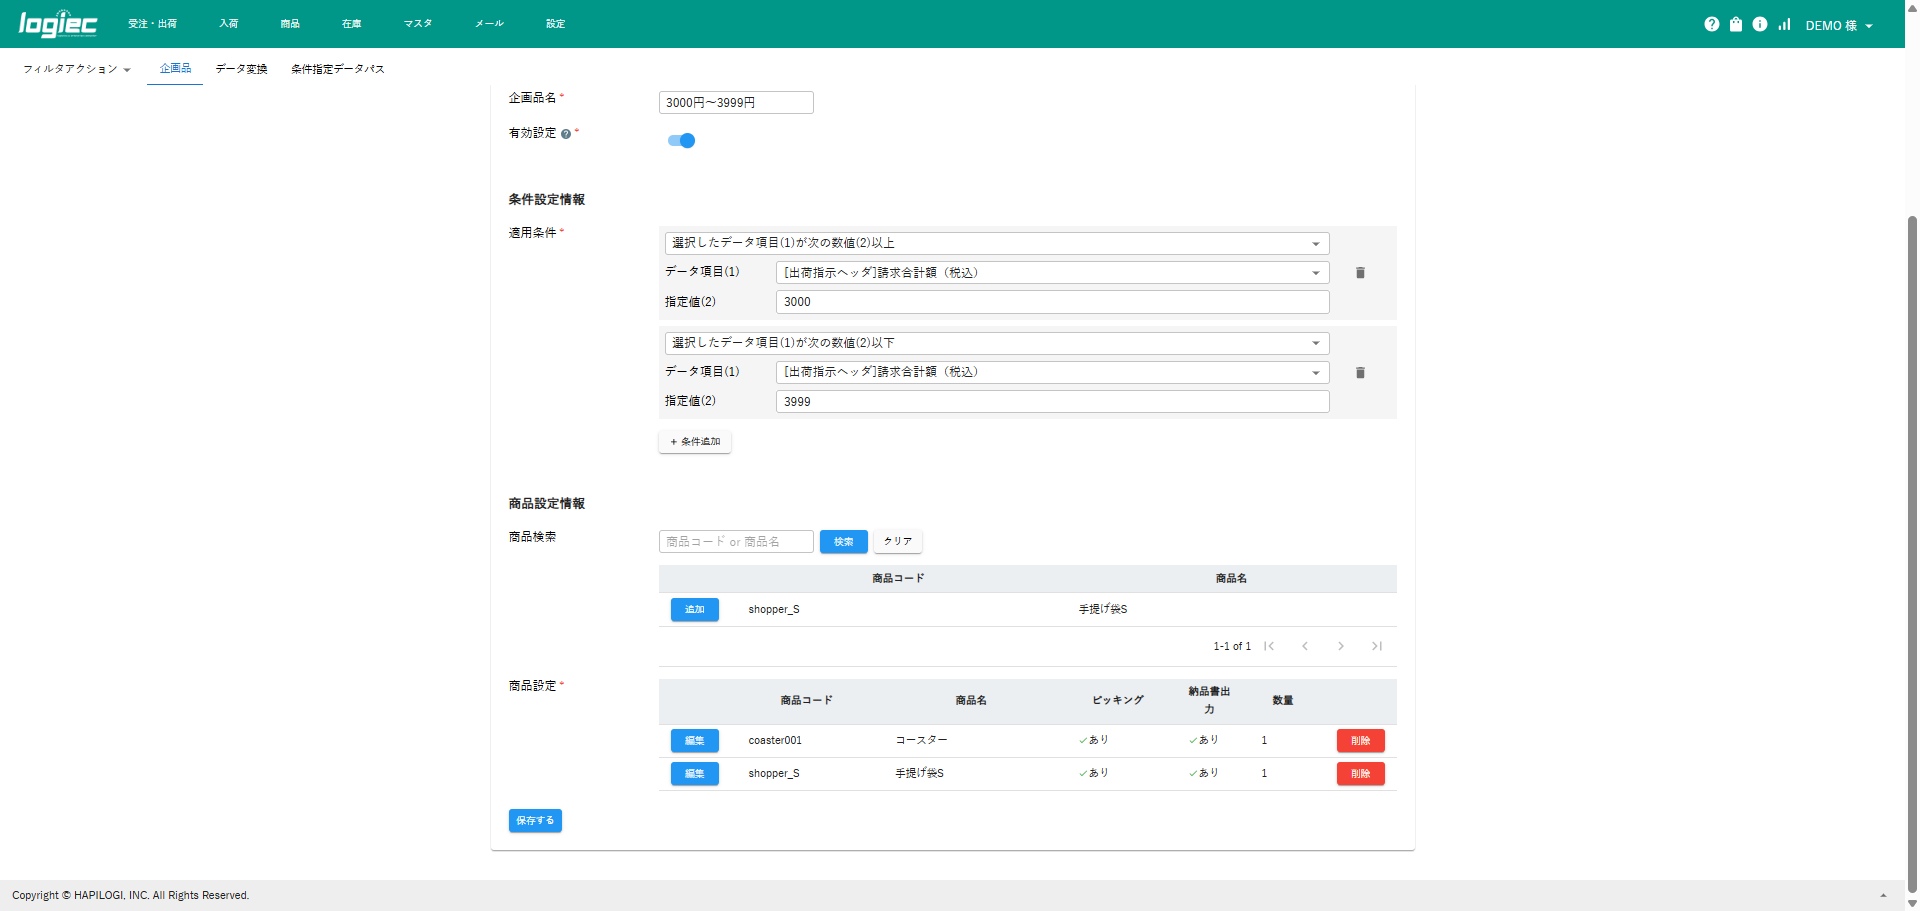Image resolution: width=1920 pixels, height=911 pixels.
Task: Click the logiec logo
Action: click(58, 24)
